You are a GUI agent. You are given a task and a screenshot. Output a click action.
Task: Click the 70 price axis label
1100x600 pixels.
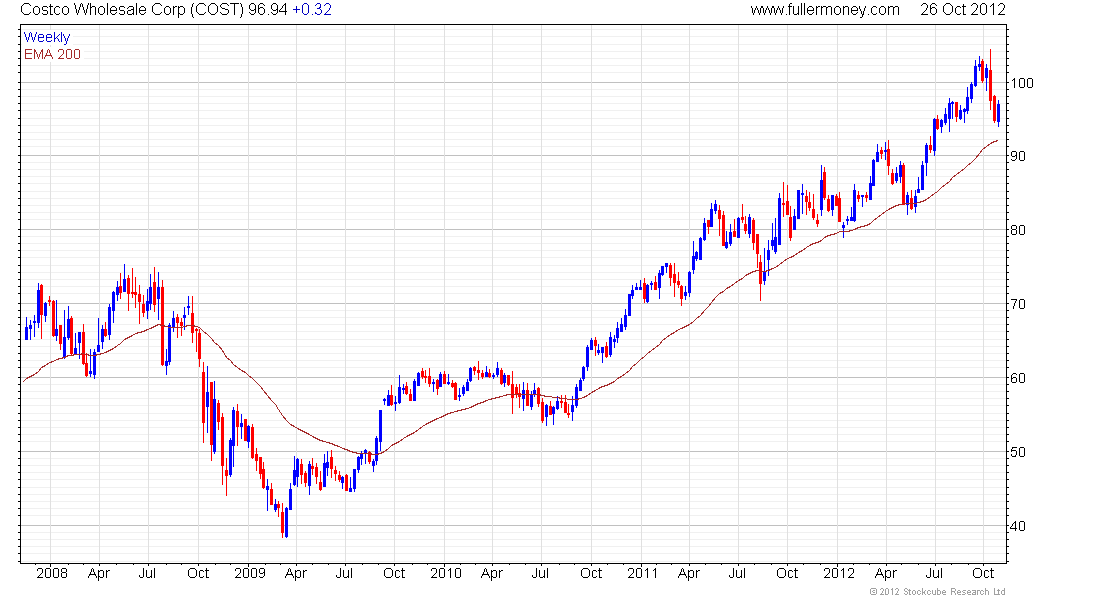click(1017, 304)
